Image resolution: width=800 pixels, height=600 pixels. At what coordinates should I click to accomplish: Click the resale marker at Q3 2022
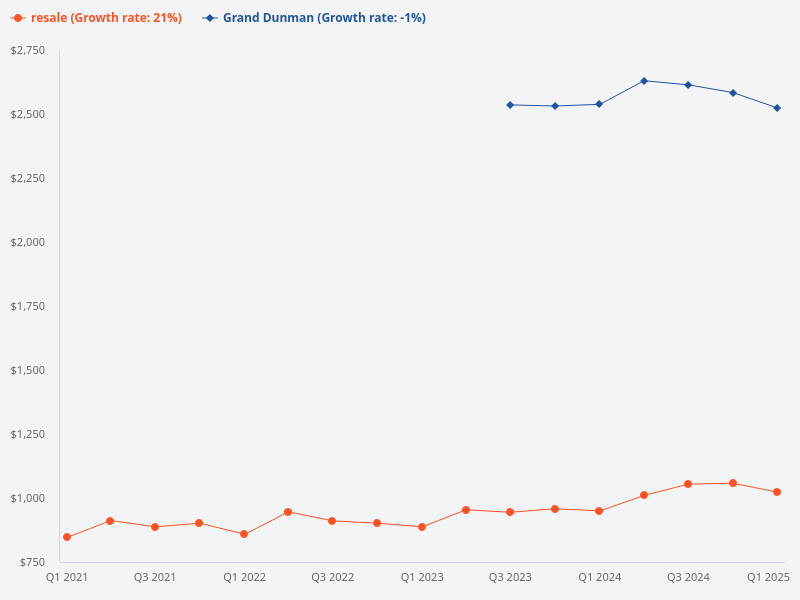point(332,521)
